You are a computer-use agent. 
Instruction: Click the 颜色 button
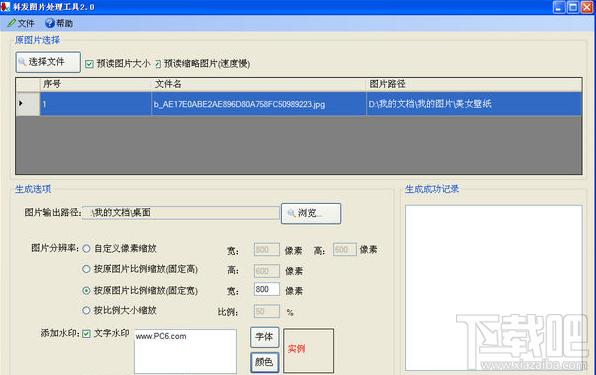pyautogui.click(x=265, y=362)
